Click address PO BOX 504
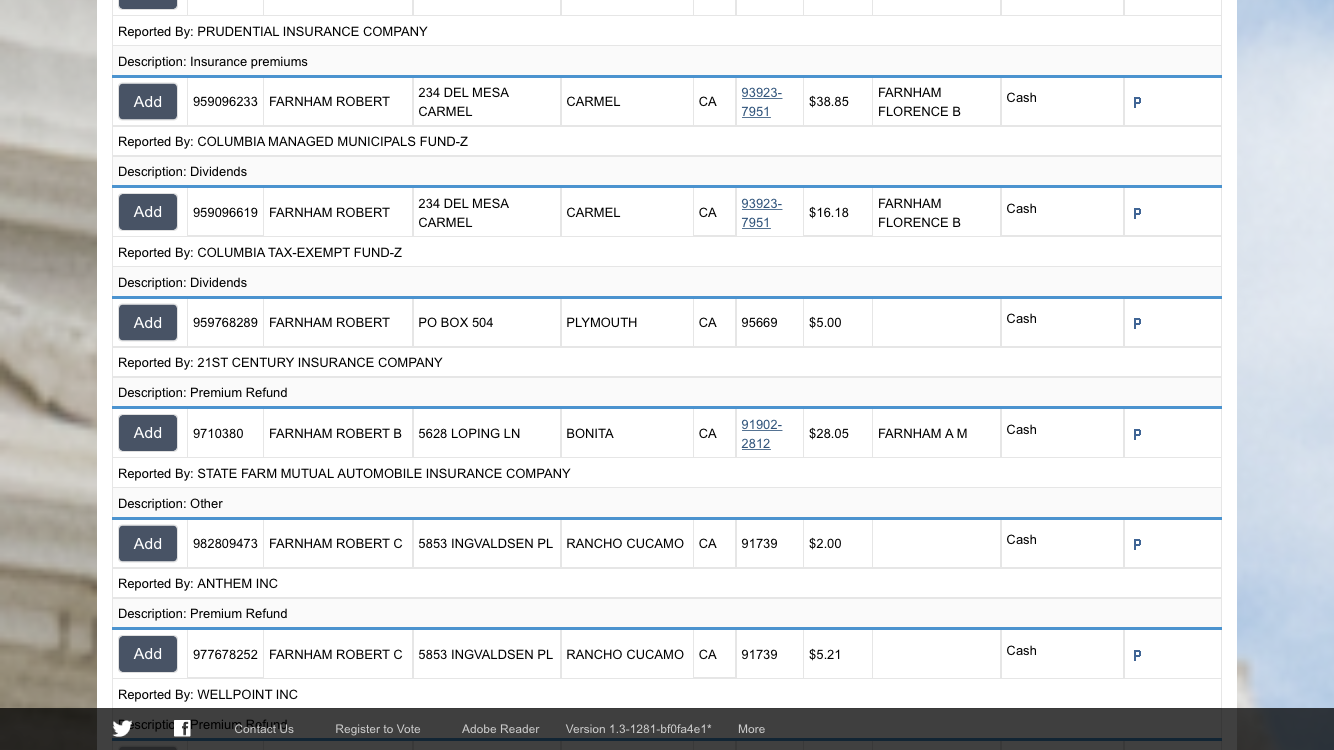Image resolution: width=1334 pixels, height=750 pixels. pyautogui.click(x=456, y=322)
